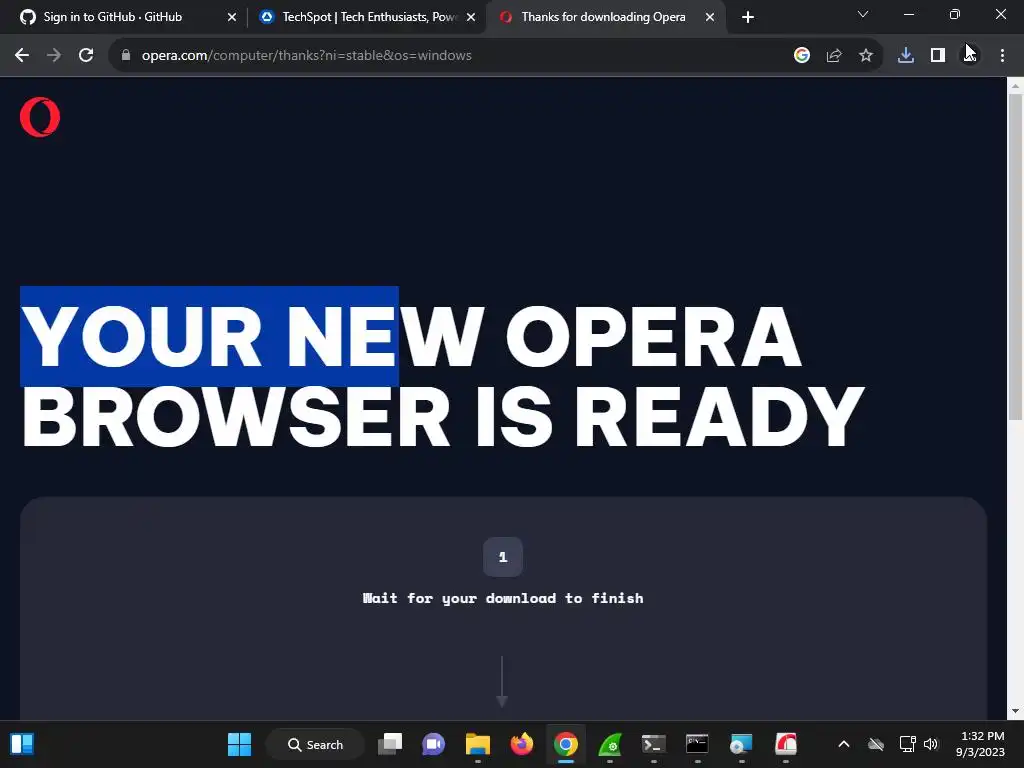Open the terminal app on taskbar

click(x=654, y=744)
